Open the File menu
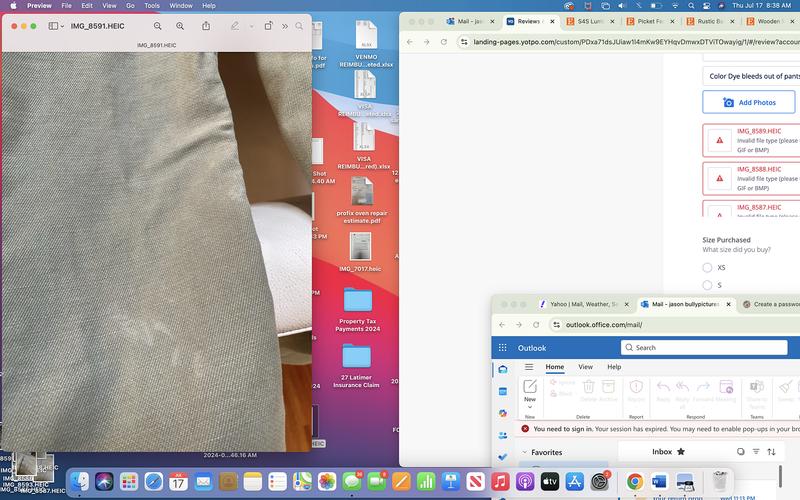Screen dimensions: 800x500 (x=66, y=6)
